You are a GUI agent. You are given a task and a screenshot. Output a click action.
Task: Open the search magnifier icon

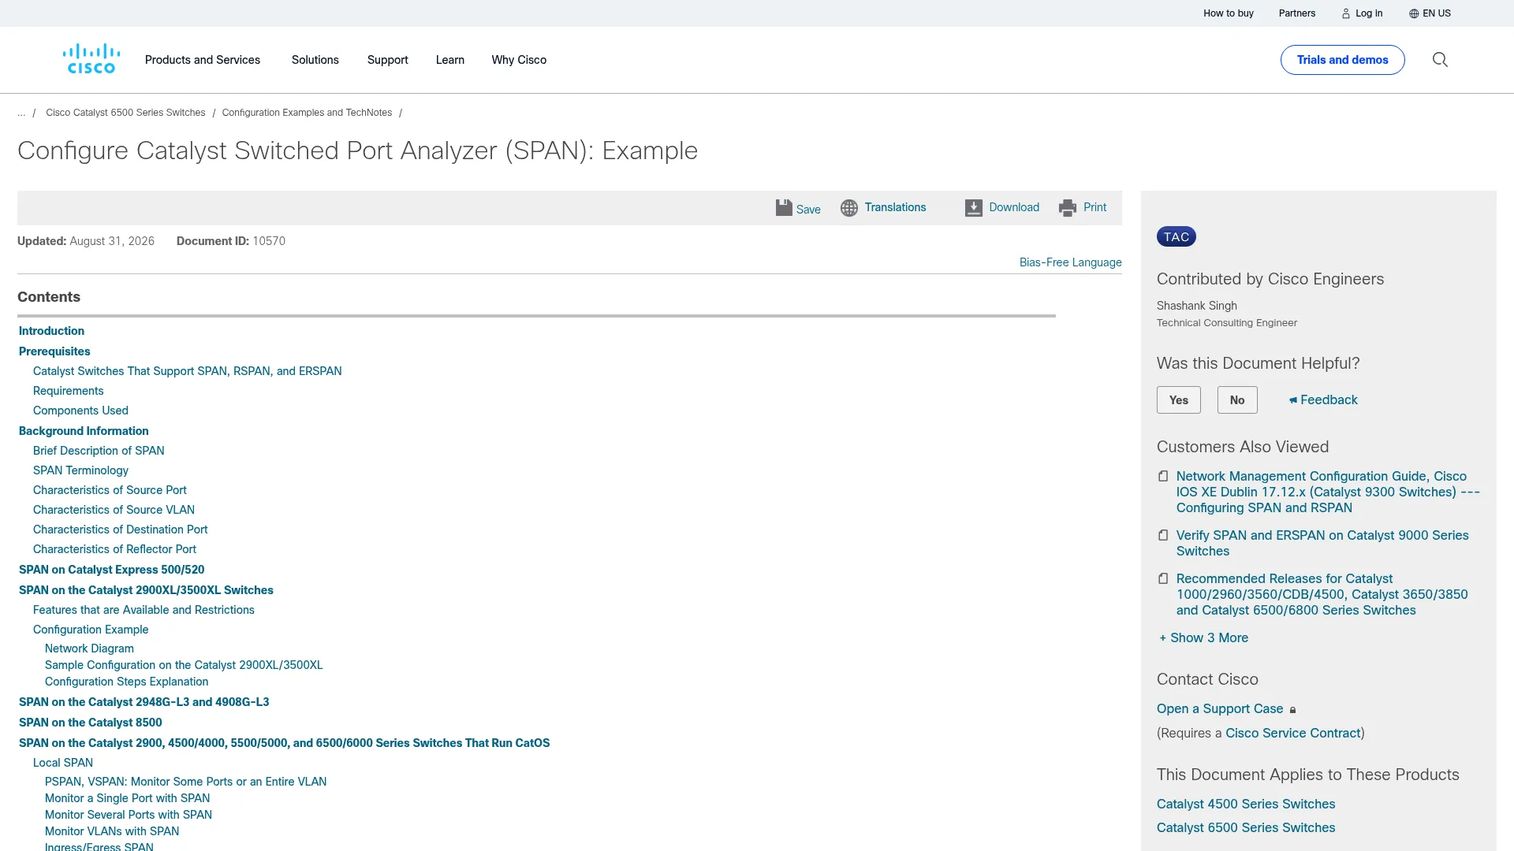1440,60
